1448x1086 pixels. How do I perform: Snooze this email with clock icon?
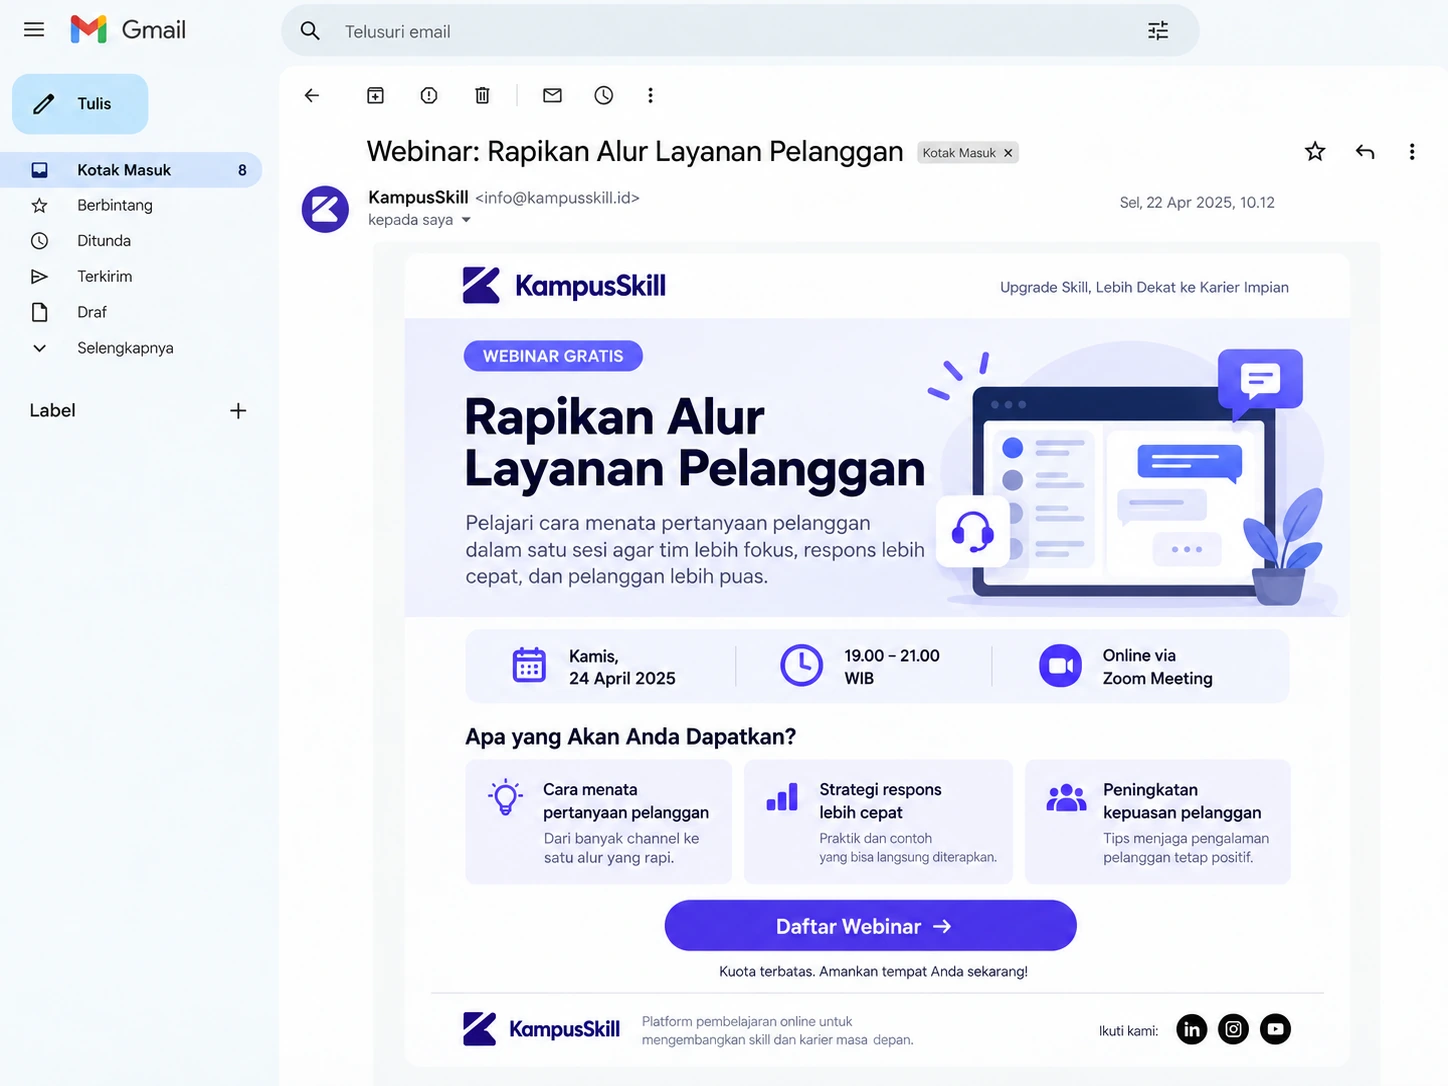click(604, 95)
